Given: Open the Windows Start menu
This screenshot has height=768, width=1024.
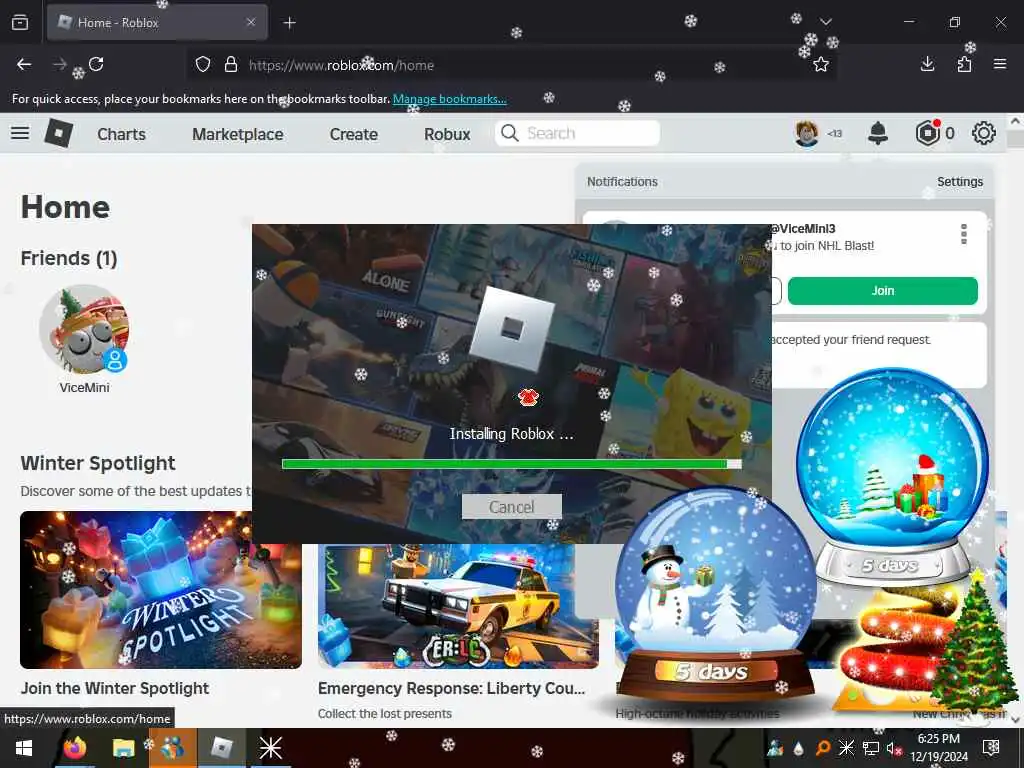Looking at the screenshot, I should pyautogui.click(x=24, y=748).
